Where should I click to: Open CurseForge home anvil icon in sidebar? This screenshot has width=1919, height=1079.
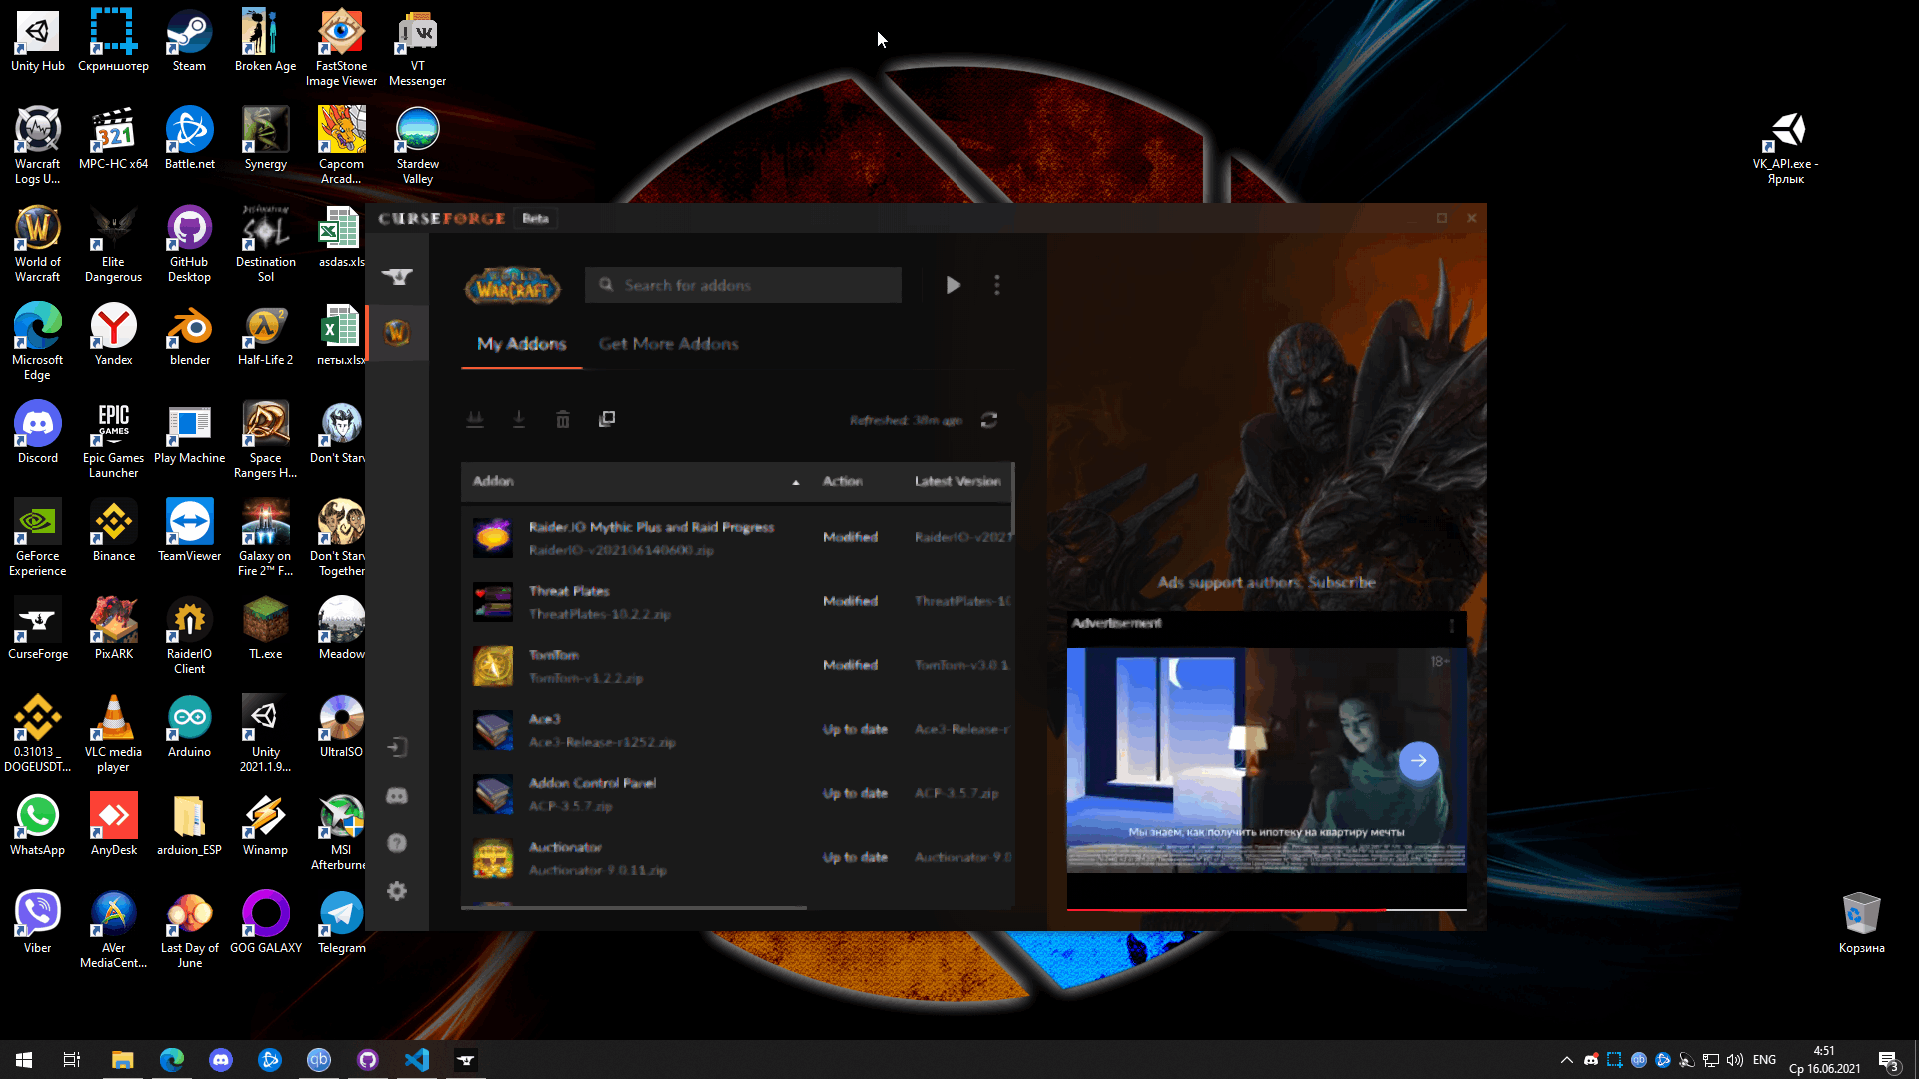click(397, 277)
